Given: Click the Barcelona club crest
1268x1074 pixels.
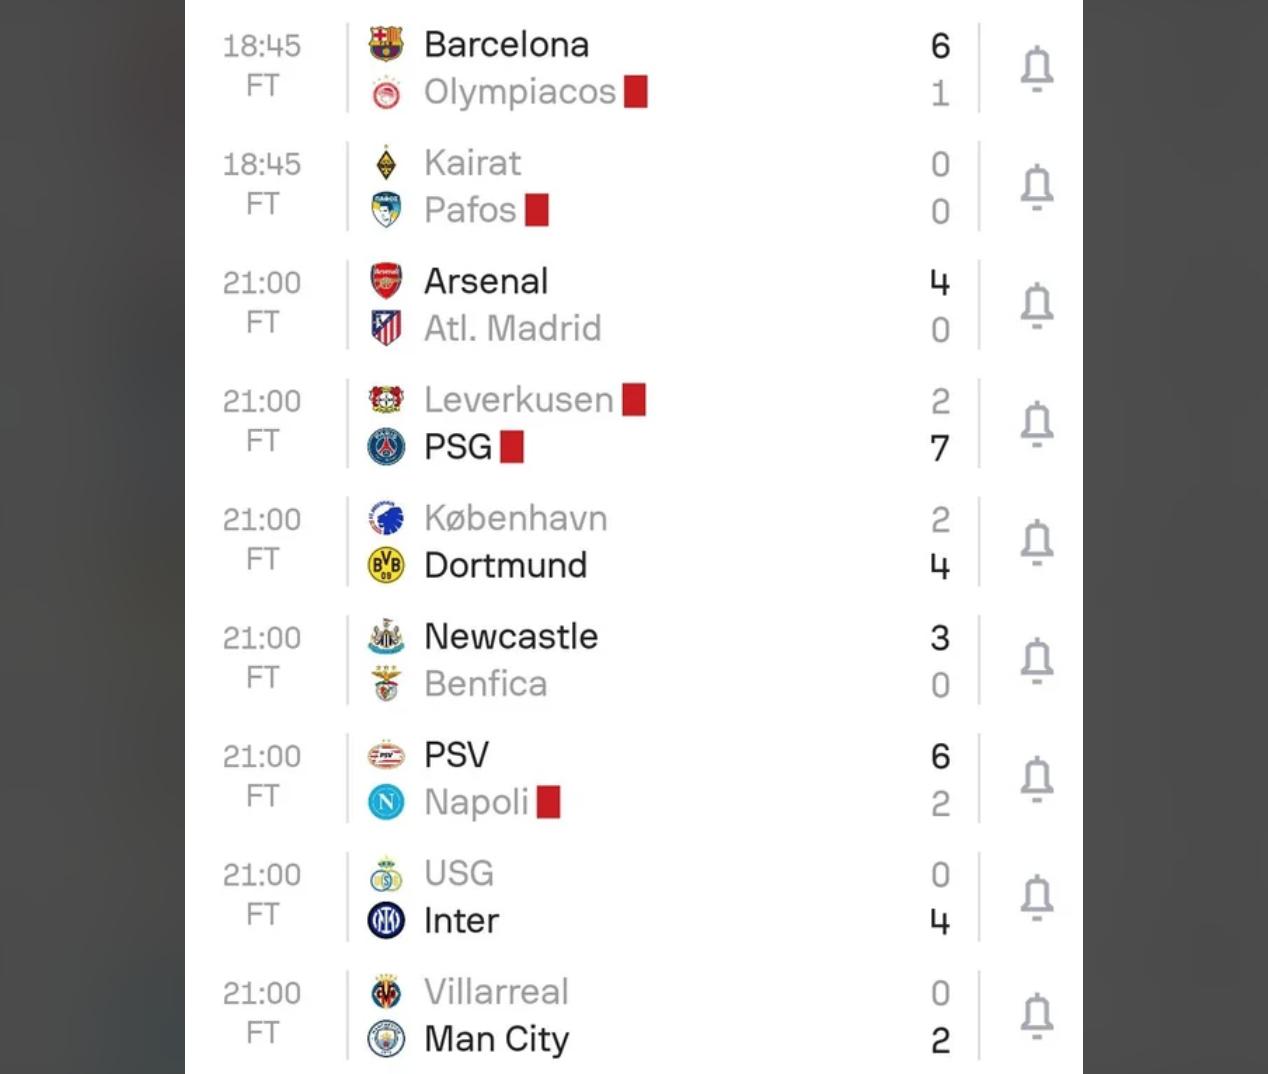Looking at the screenshot, I should pos(386,45).
